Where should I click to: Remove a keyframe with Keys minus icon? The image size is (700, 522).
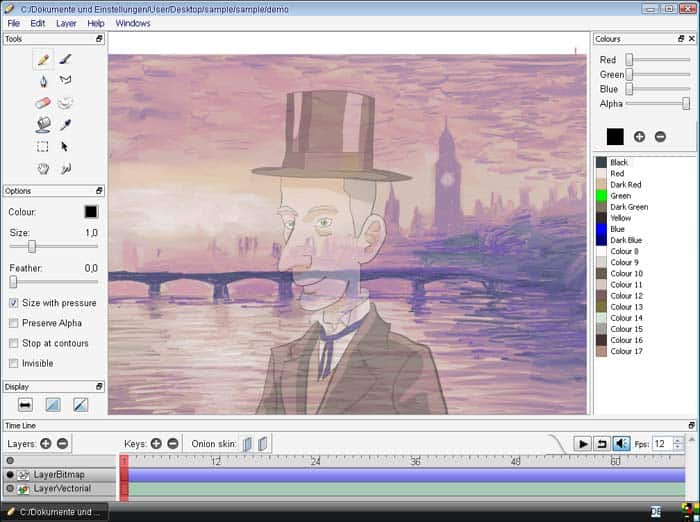coord(173,443)
